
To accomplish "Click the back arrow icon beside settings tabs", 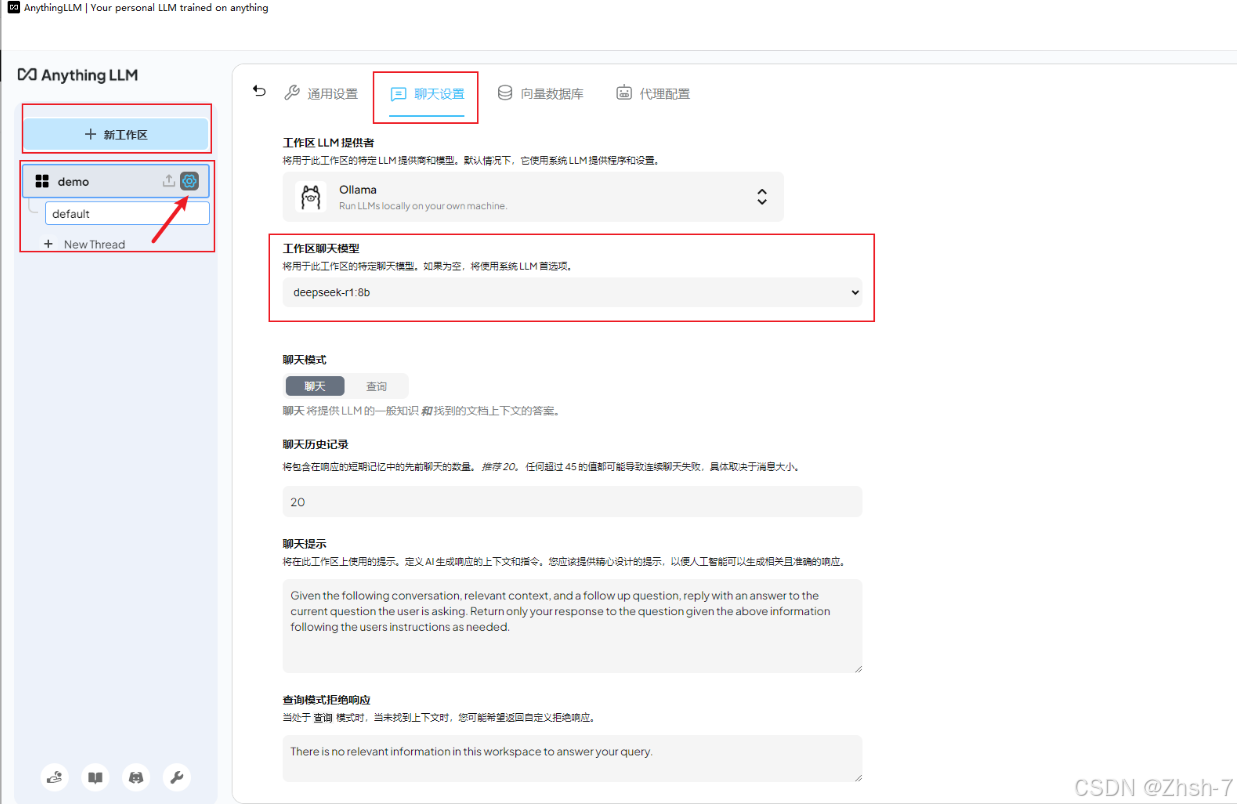I will click(260, 91).
